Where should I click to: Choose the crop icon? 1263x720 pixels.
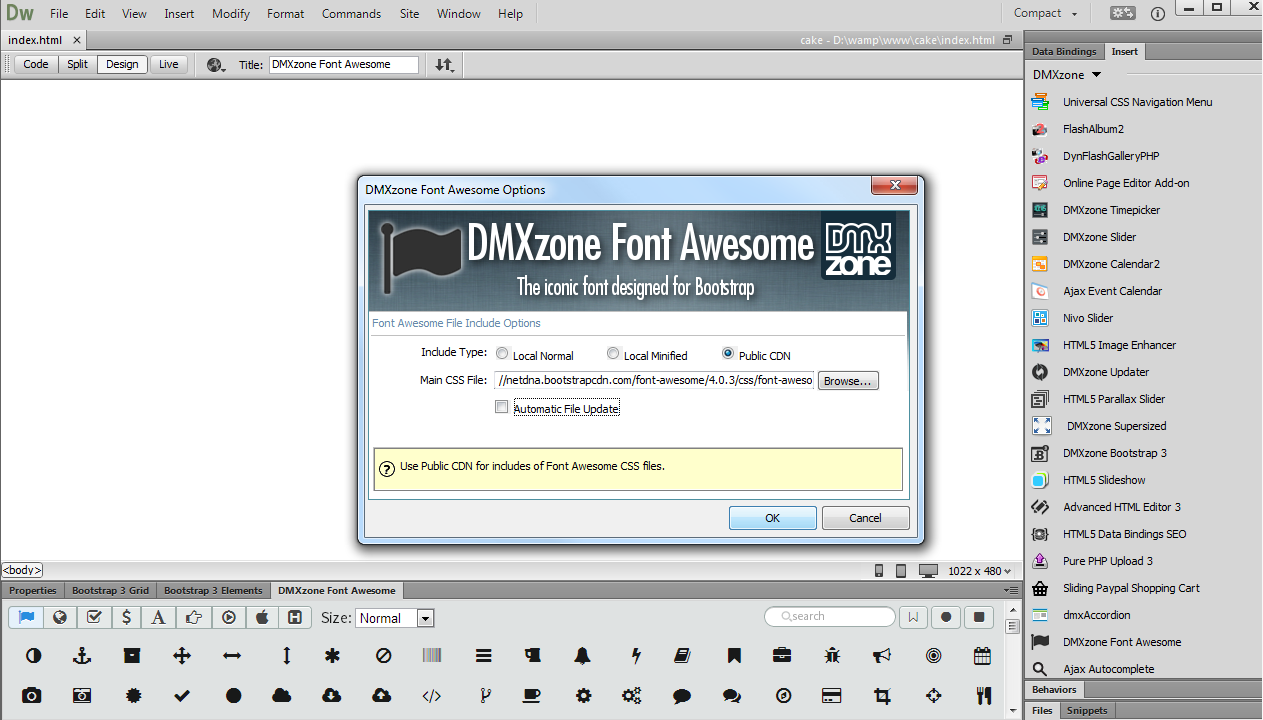pos(882,695)
